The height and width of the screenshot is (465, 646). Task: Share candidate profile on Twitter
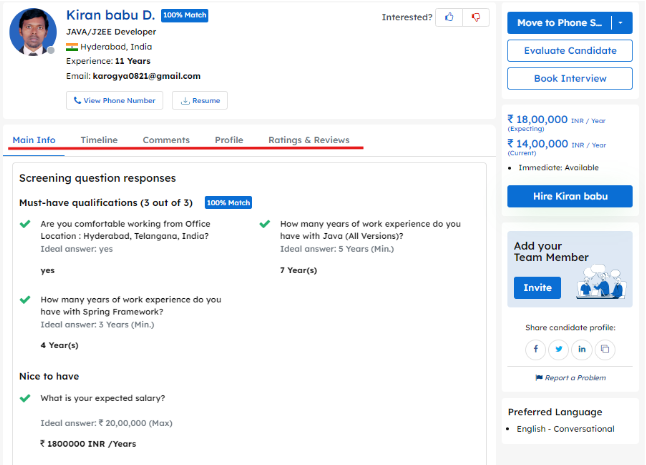pos(558,349)
